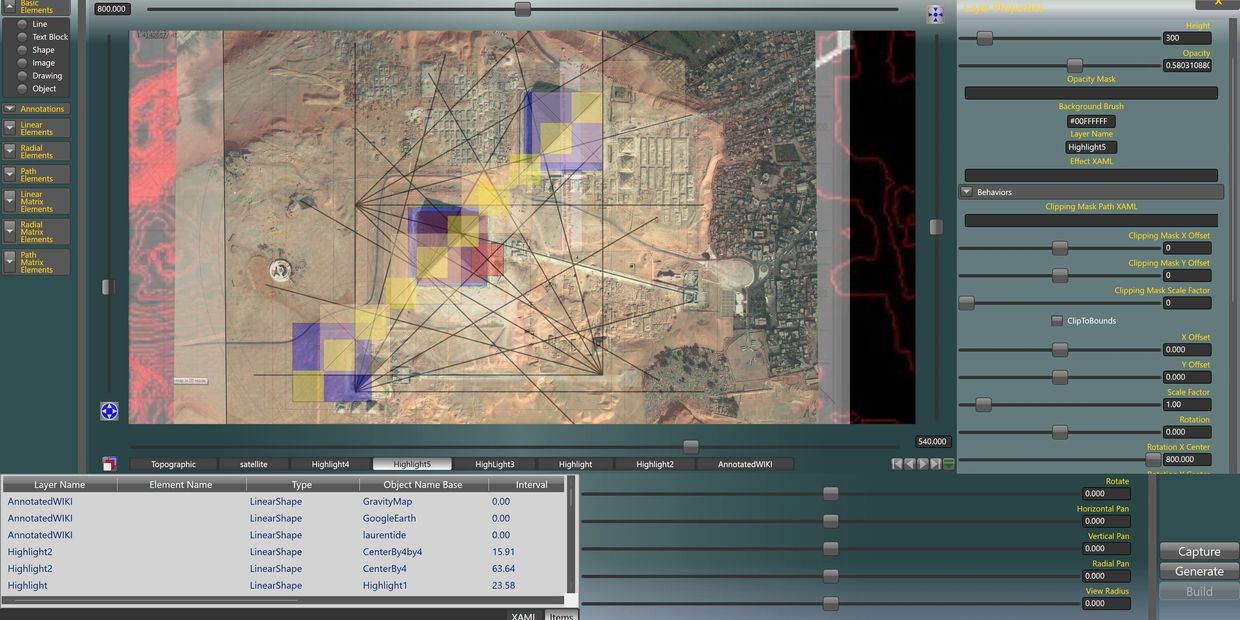The image size is (1240, 620).
Task: Click the blue circular center-view icon
Action: pyautogui.click(x=109, y=411)
